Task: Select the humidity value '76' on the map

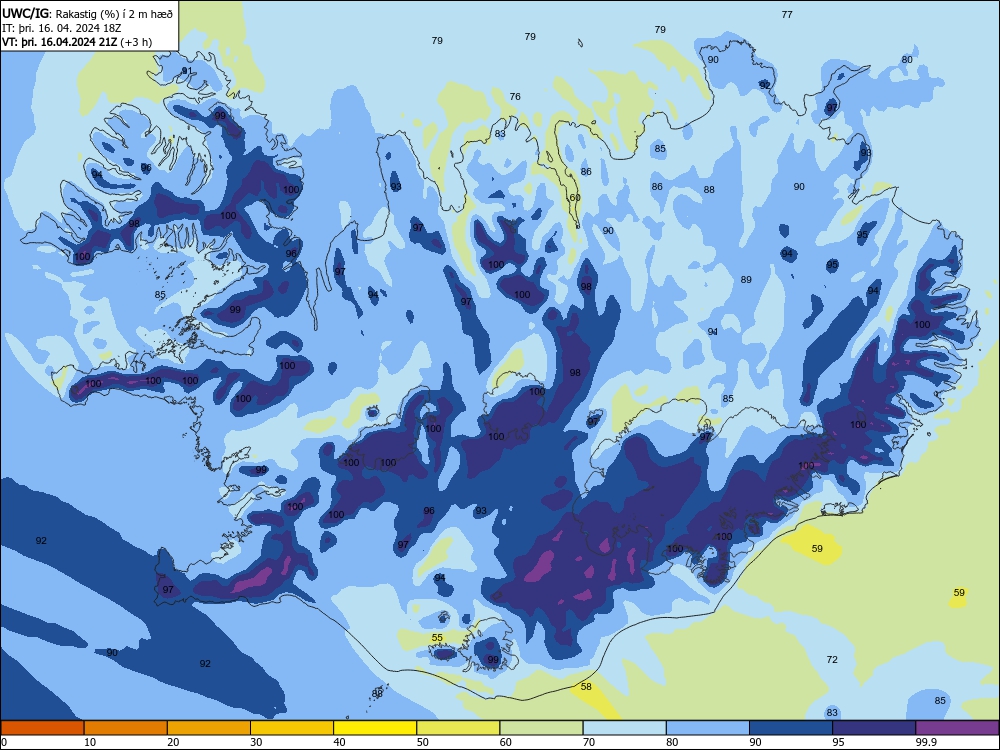Action: tap(515, 96)
